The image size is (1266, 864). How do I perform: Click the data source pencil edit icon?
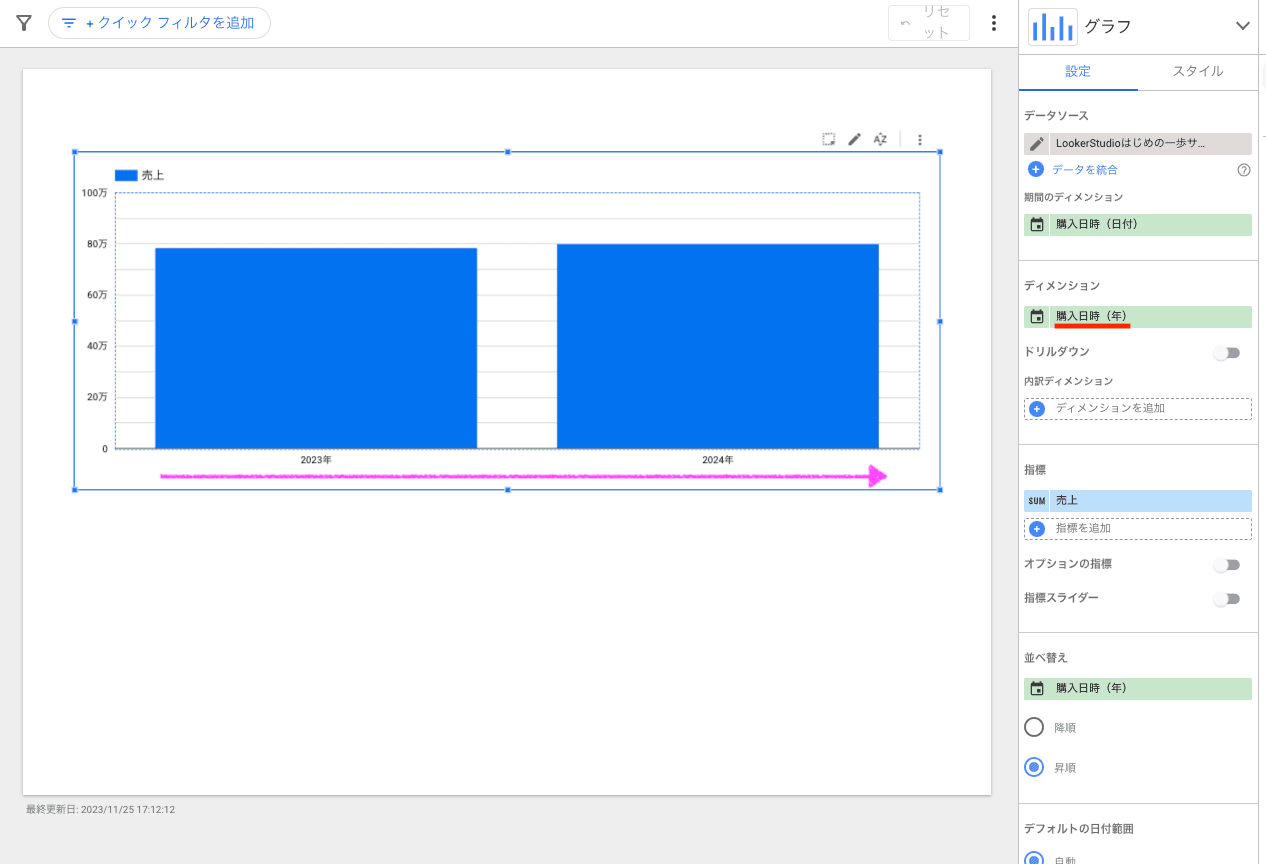tap(1037, 144)
